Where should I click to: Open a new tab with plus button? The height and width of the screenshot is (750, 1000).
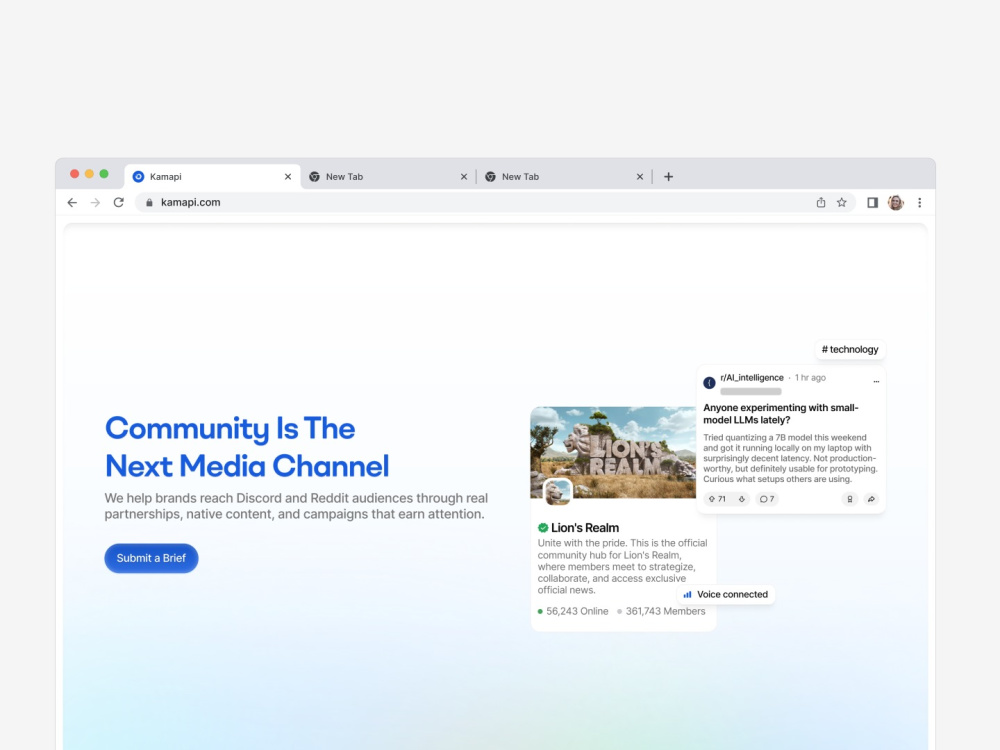click(x=668, y=177)
